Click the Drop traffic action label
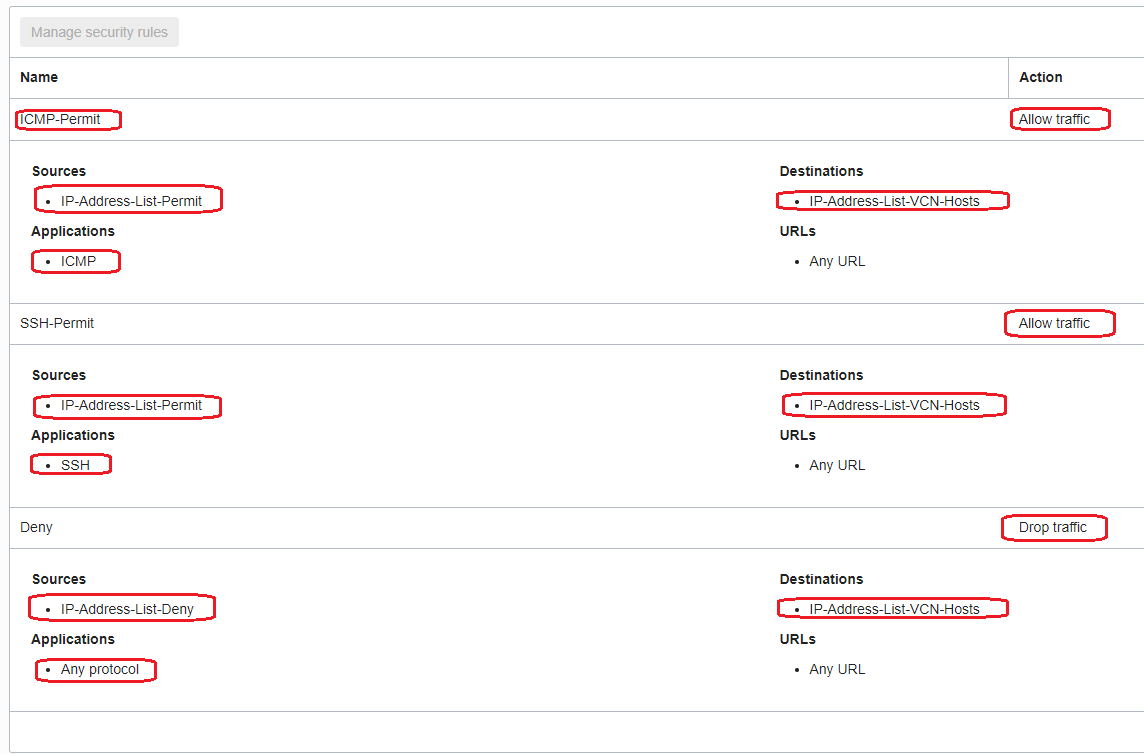This screenshot has height=754, width=1144. (x=1052, y=527)
